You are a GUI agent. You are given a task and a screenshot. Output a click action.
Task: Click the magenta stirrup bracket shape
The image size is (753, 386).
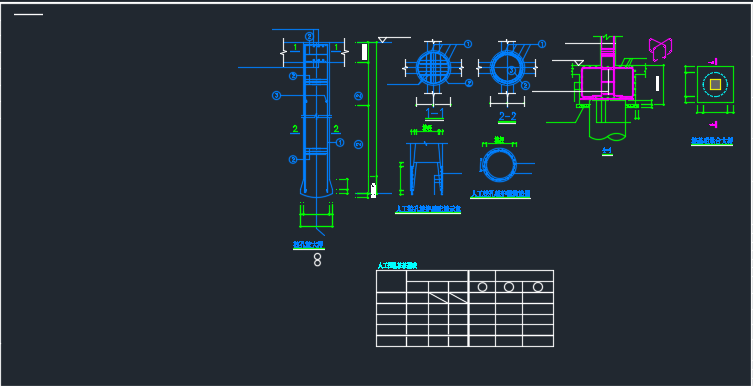[660, 49]
